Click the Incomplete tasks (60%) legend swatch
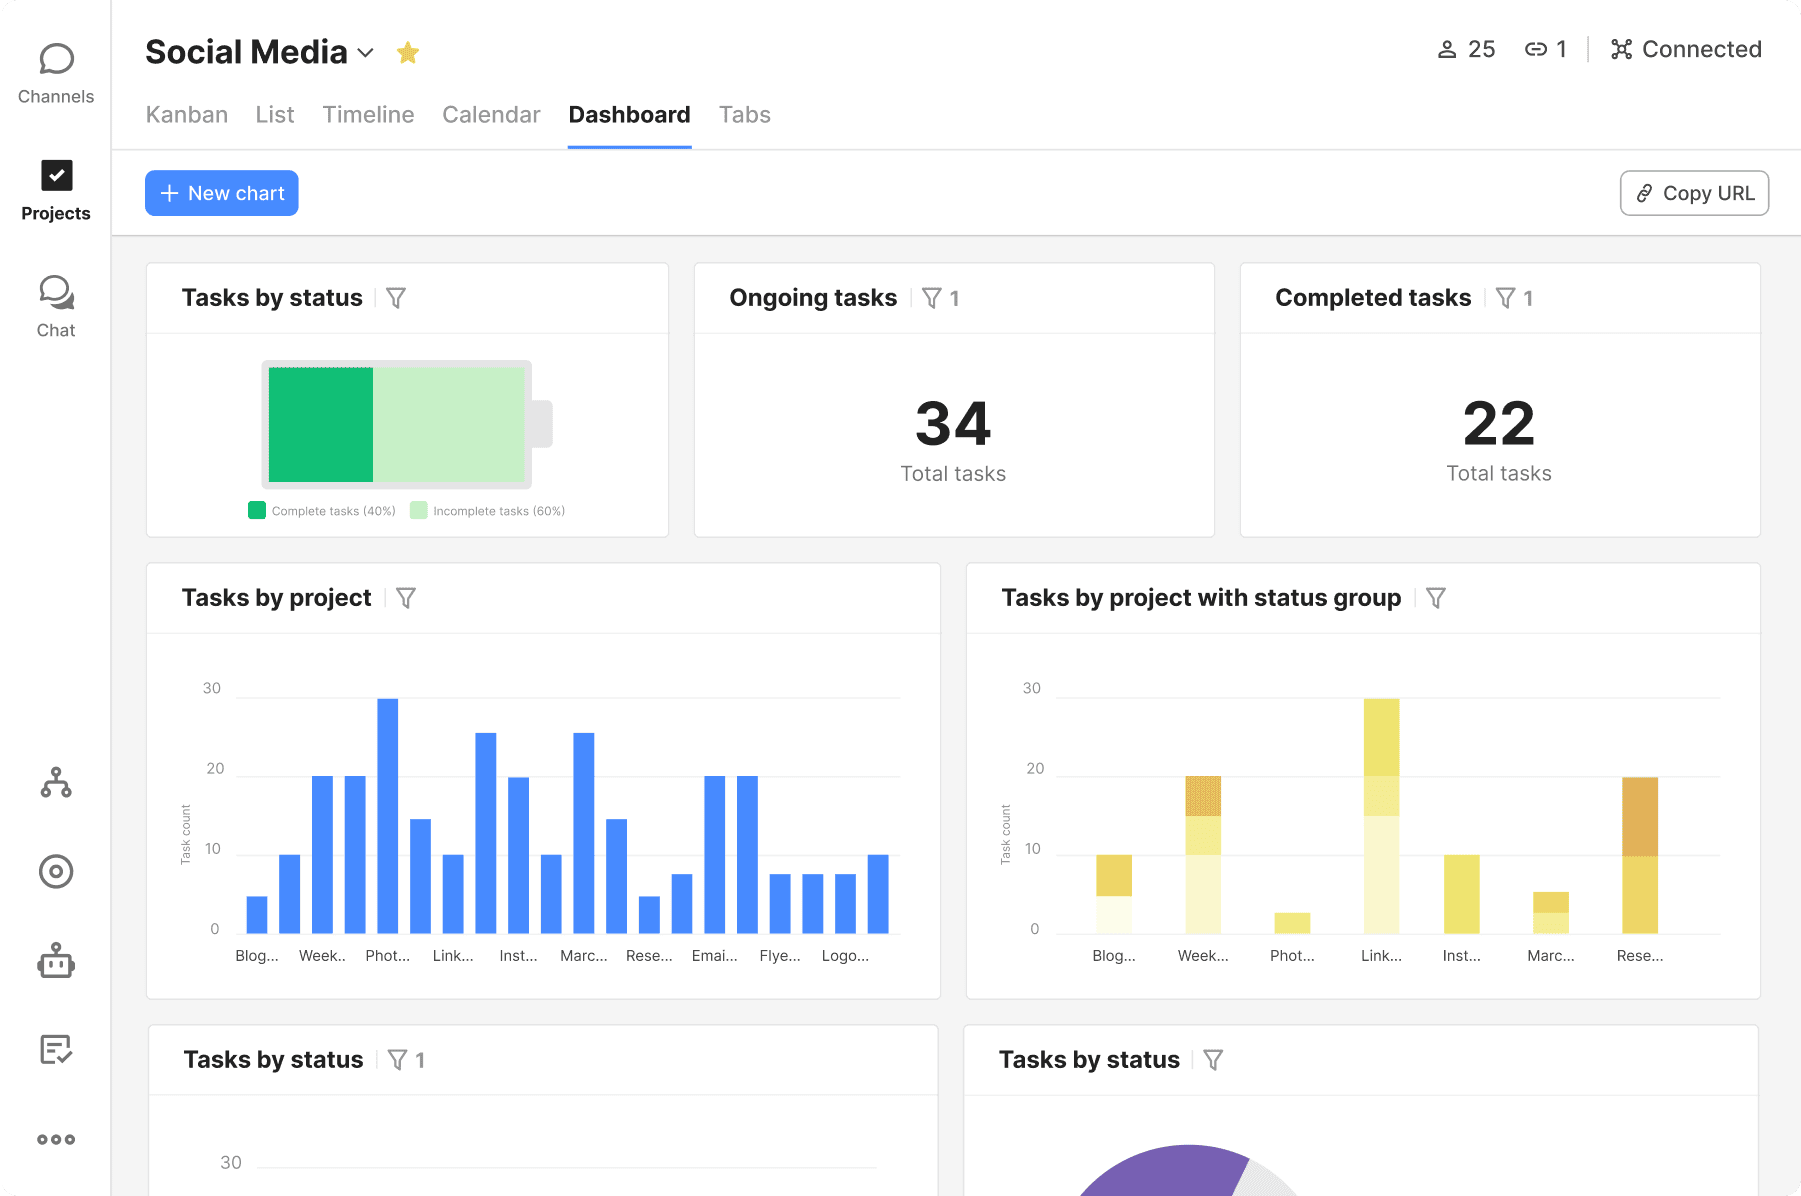 [x=419, y=510]
